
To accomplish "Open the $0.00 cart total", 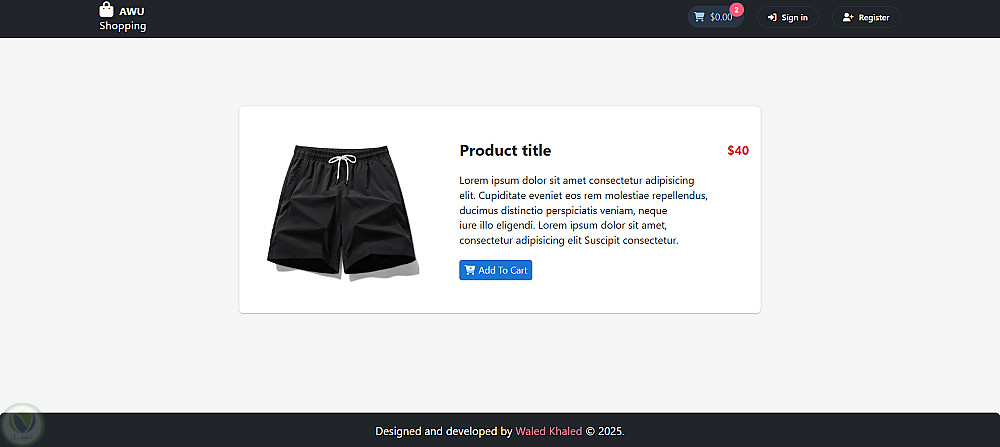I will 720,17.
